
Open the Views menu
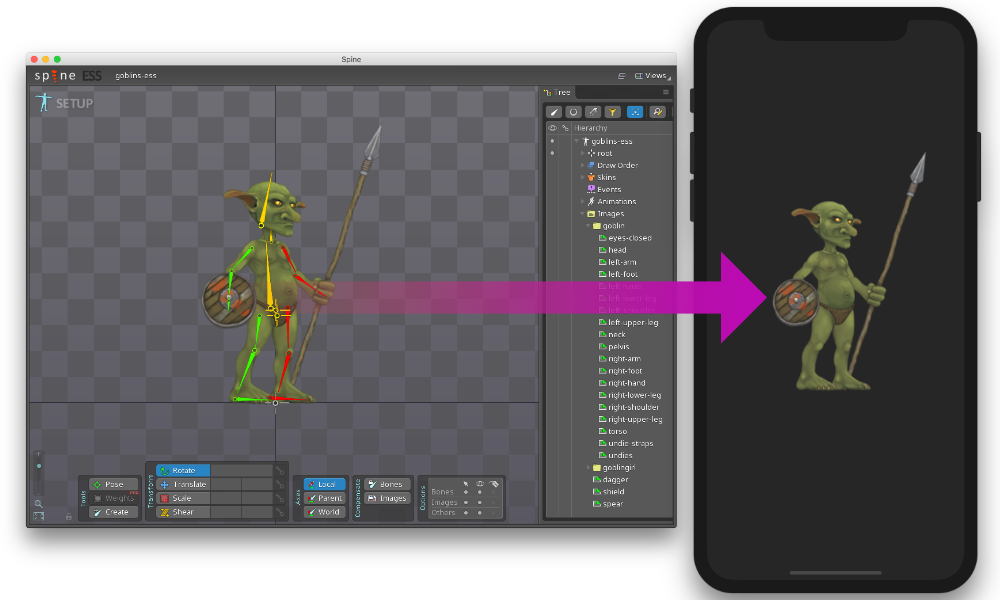(651, 76)
